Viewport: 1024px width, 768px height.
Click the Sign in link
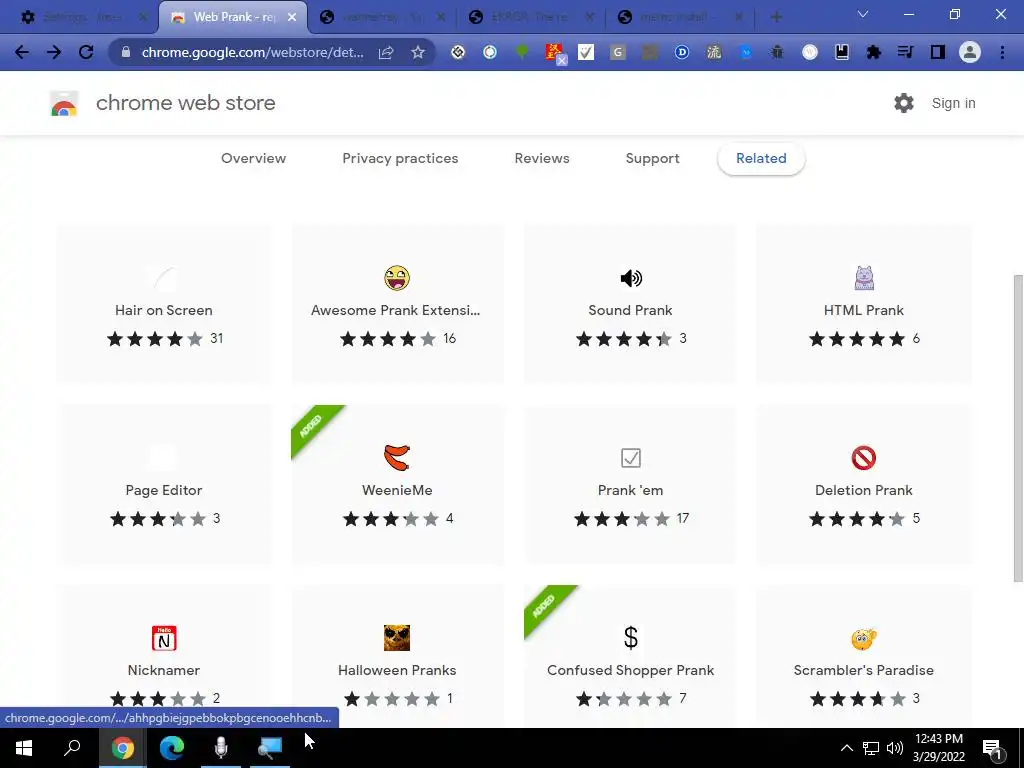pos(953,103)
